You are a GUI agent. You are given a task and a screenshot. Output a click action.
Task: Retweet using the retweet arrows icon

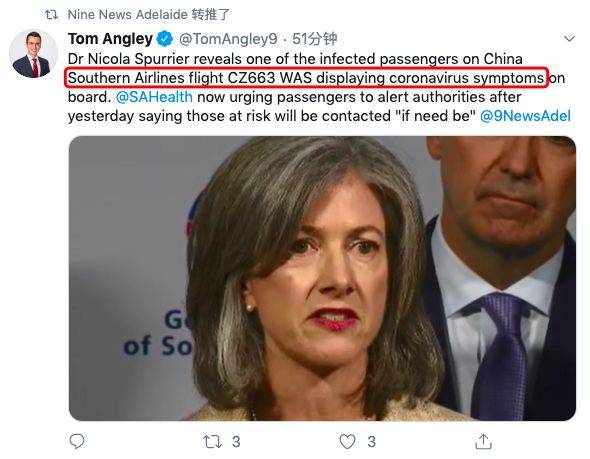[213, 441]
